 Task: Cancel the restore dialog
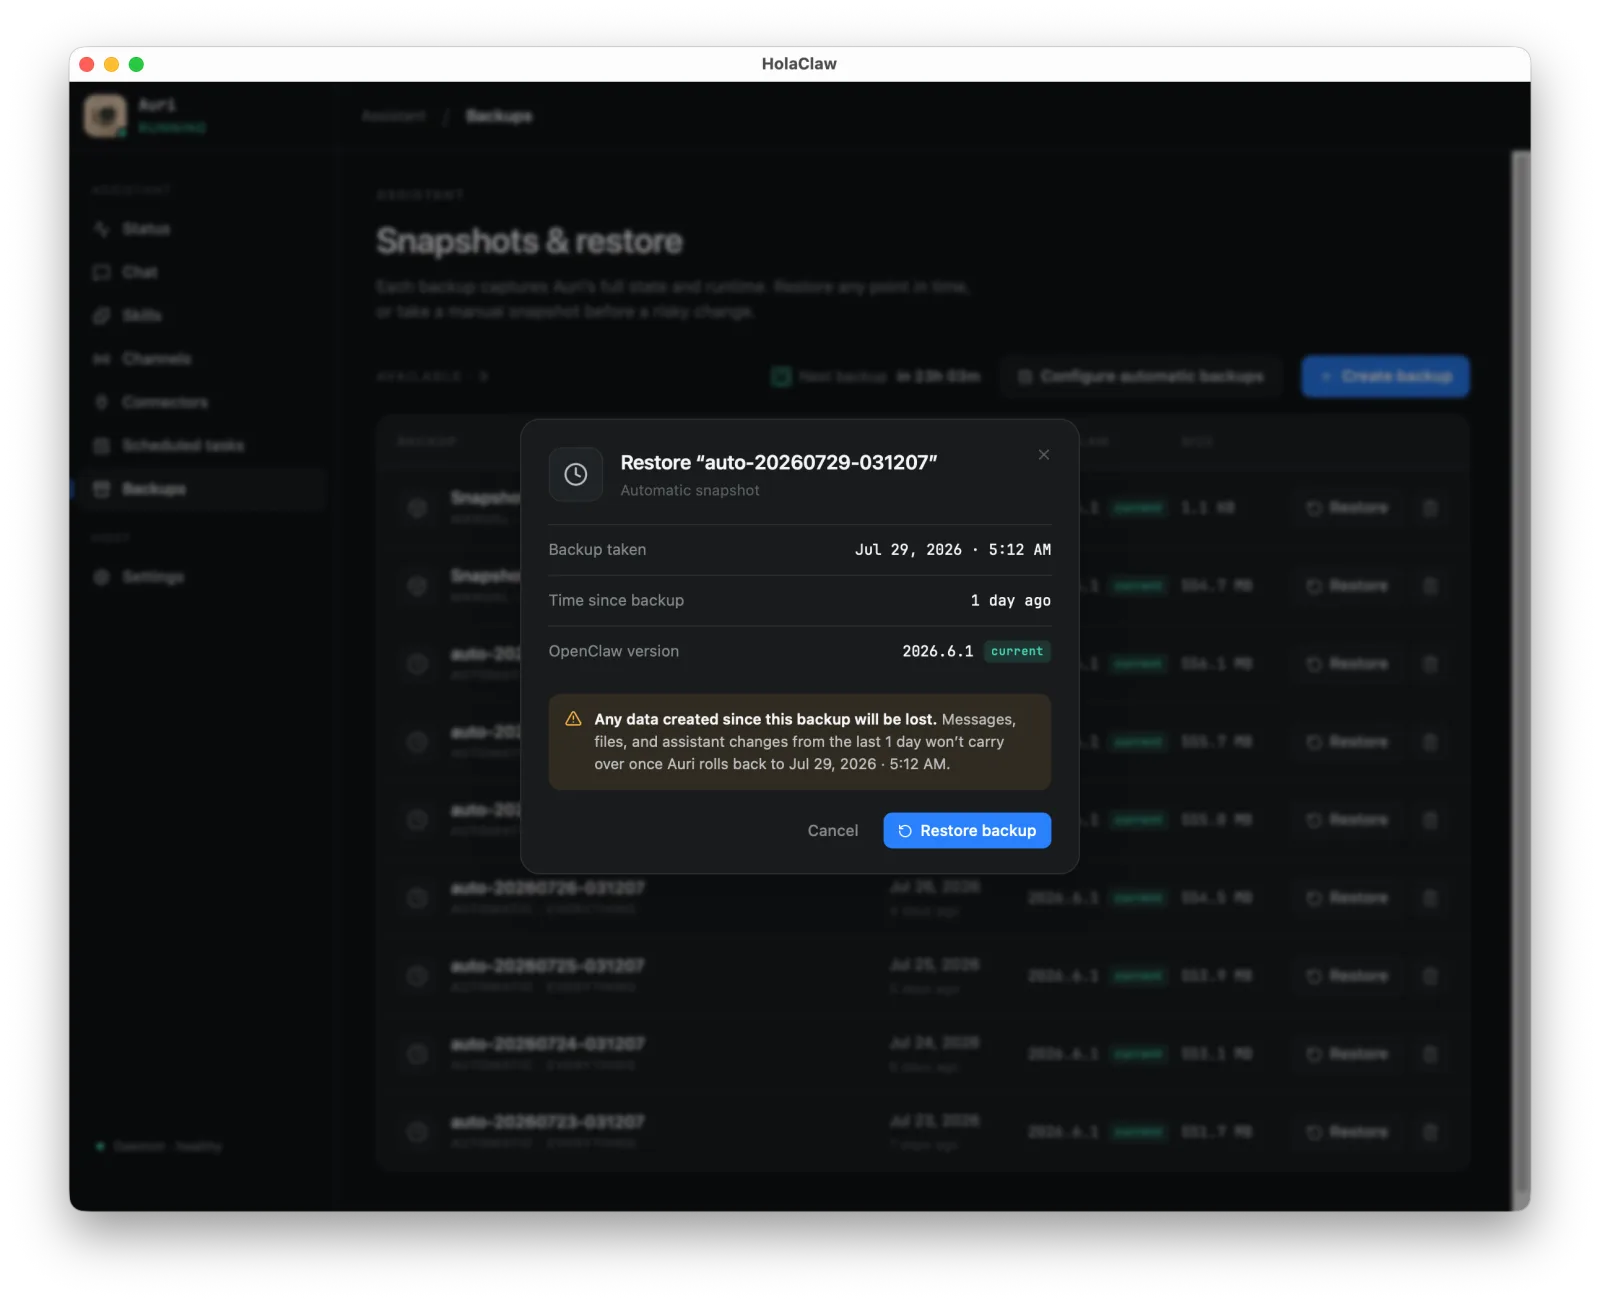pos(833,830)
